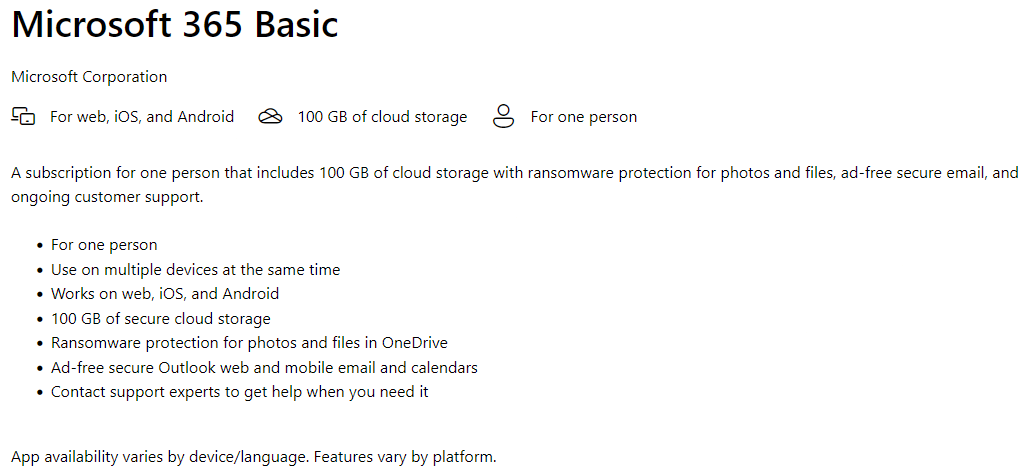Click the Microsoft 365 Basic title
Screen dimensions: 1027x474
click(175, 23)
